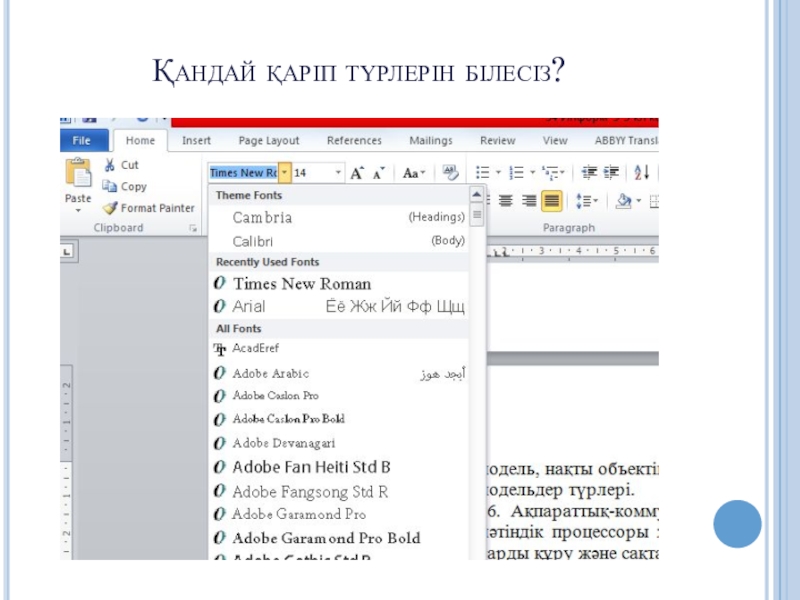The width and height of the screenshot is (800, 600).
Task: Click the Shrink Font icon
Action: point(378,173)
